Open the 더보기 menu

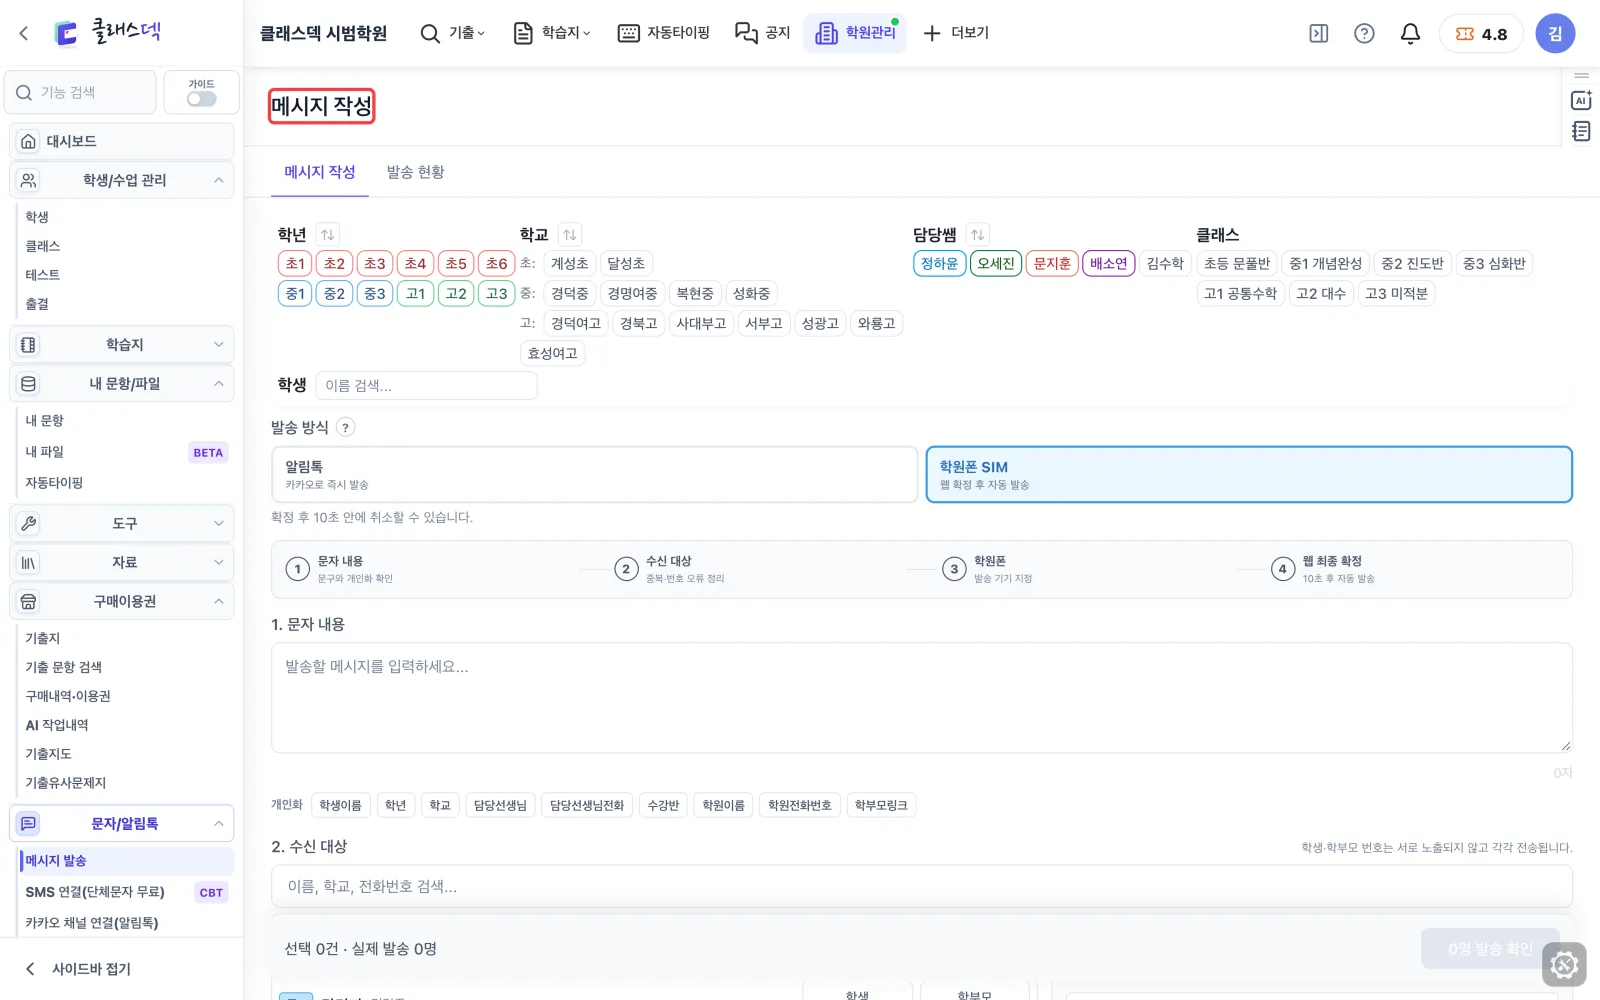pos(956,33)
